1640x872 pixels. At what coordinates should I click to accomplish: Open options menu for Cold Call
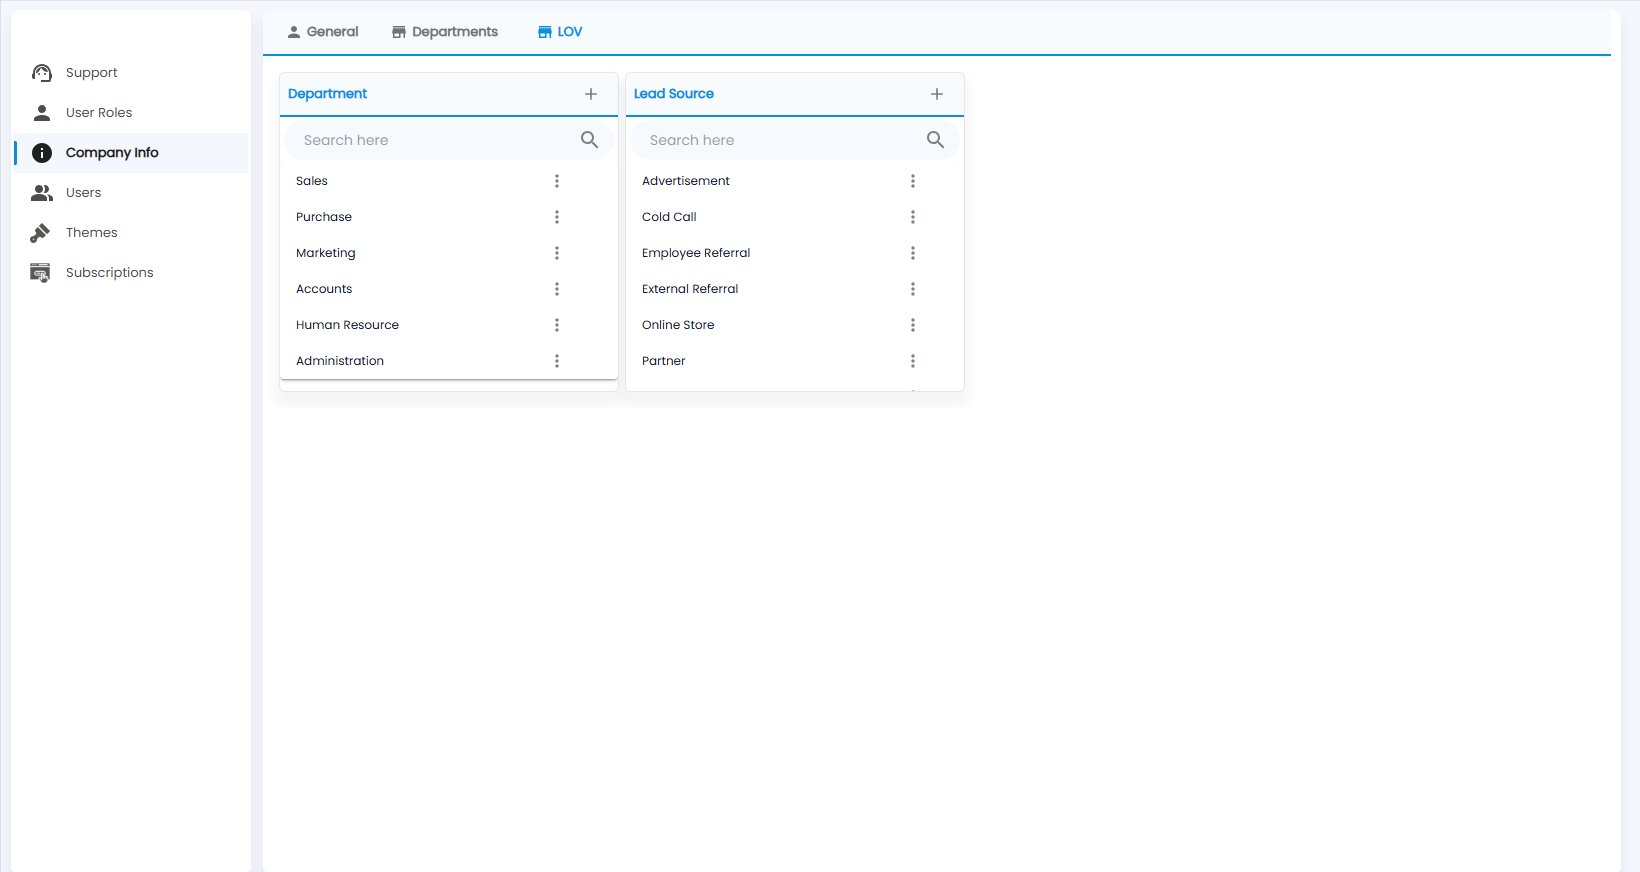(x=913, y=217)
